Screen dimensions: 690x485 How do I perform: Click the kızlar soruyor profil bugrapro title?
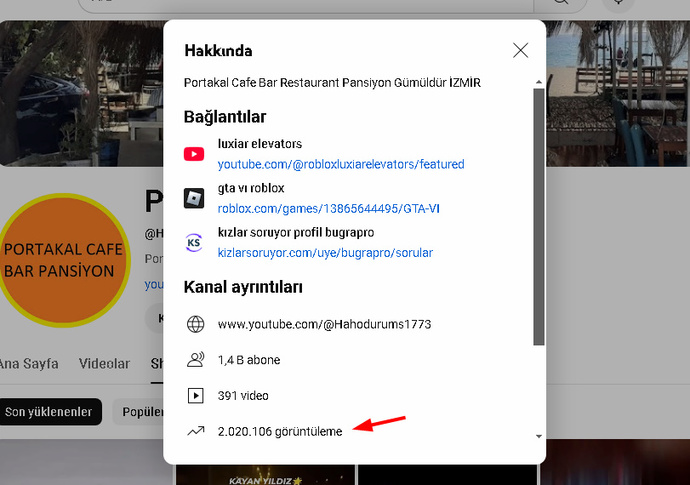[296, 232]
